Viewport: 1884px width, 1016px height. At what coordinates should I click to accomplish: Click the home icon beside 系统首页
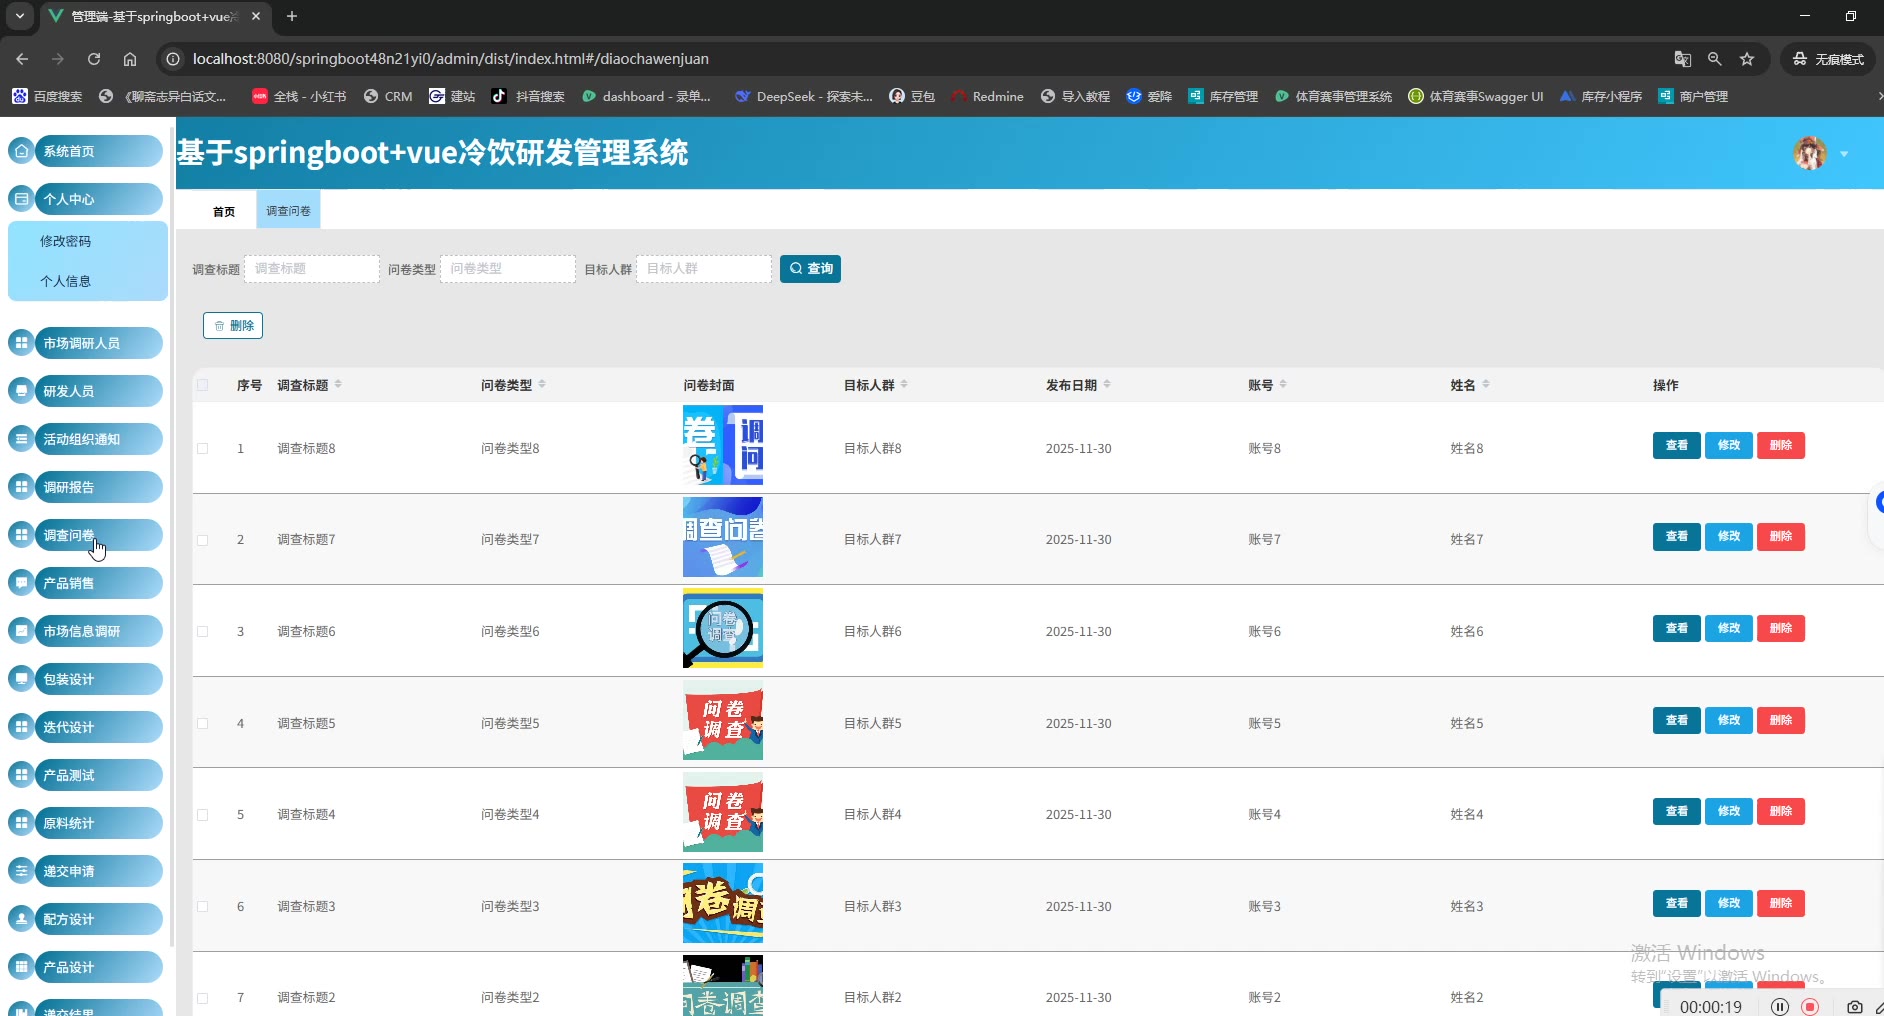pyautogui.click(x=21, y=151)
